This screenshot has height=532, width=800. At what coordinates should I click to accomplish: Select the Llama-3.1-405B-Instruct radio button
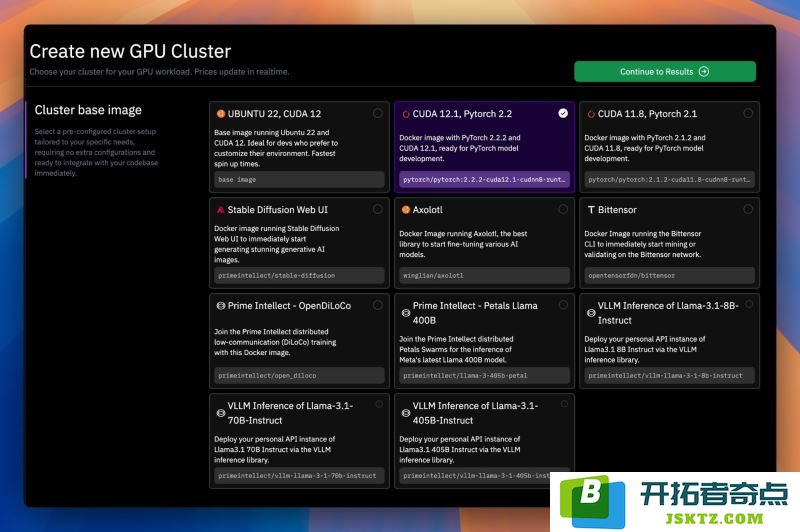pyautogui.click(x=564, y=404)
